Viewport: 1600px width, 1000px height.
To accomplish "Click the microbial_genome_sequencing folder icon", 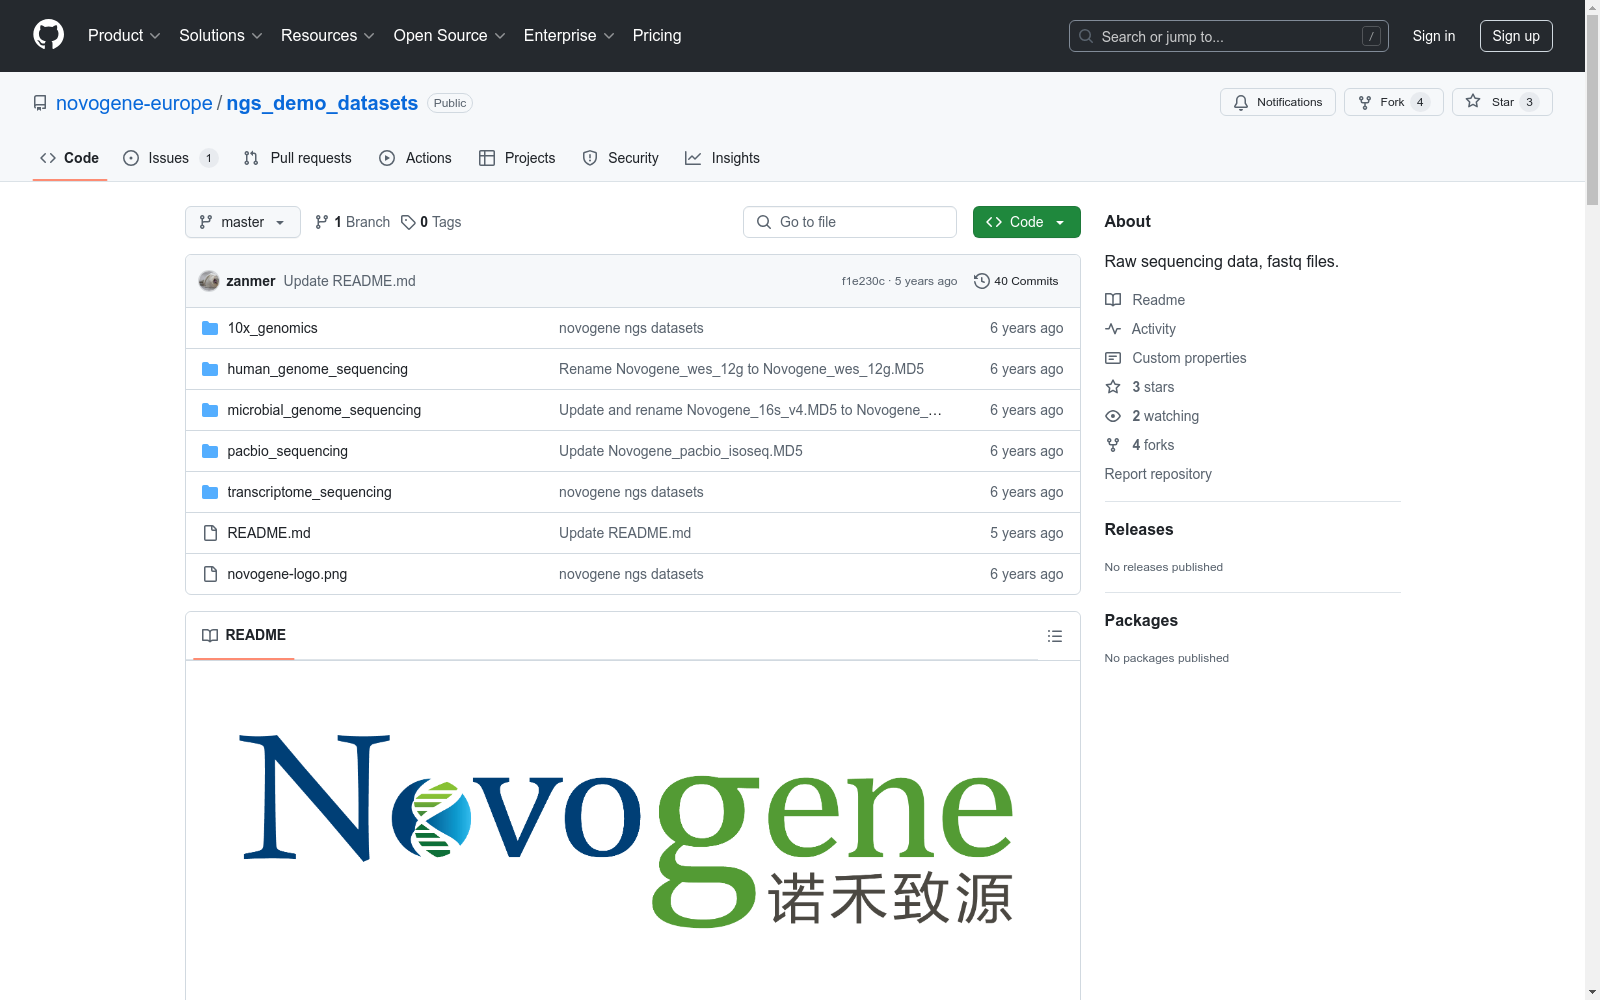I will pos(210,410).
